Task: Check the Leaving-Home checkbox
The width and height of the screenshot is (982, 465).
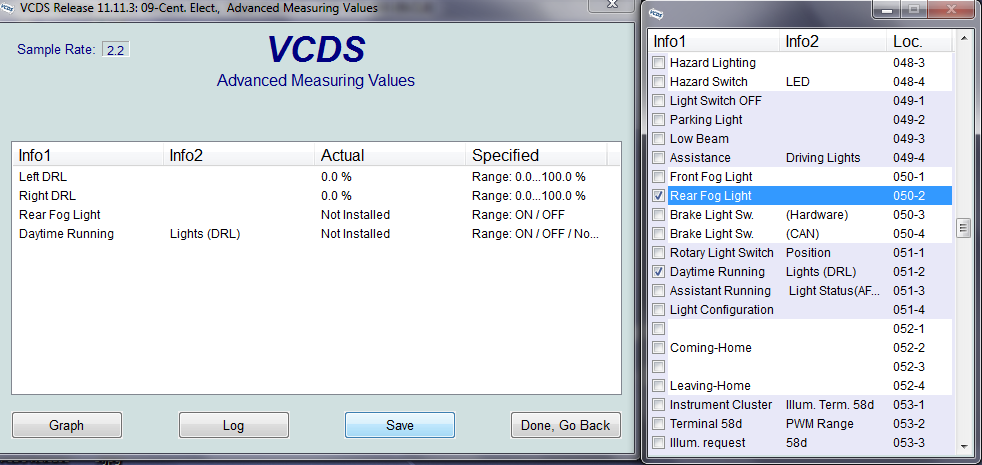Action: tap(658, 385)
